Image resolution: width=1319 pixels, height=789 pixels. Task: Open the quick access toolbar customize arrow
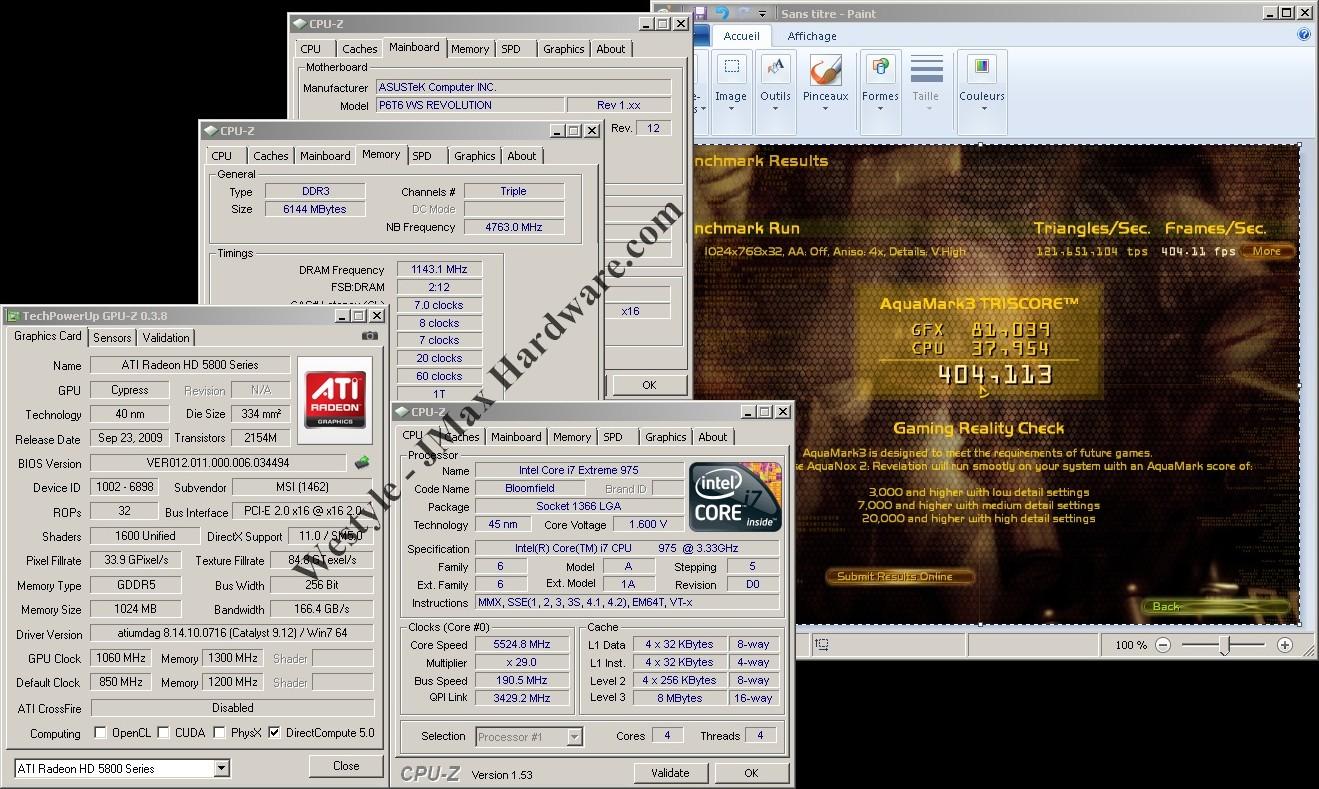[x=763, y=14]
